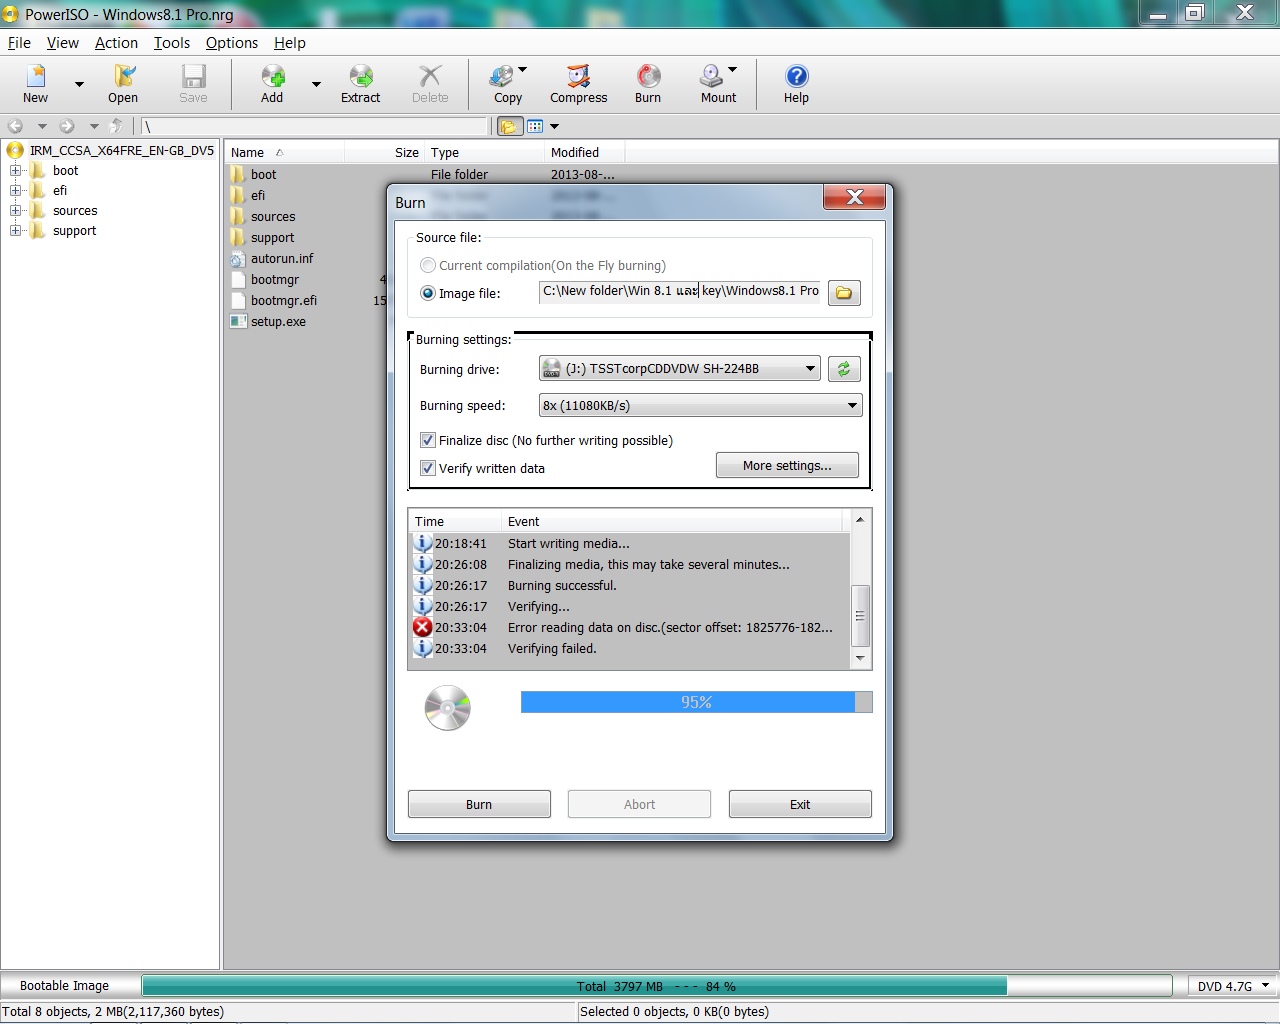The height and width of the screenshot is (1024, 1280).
Task: Click the view mode list icon
Action: click(x=535, y=126)
